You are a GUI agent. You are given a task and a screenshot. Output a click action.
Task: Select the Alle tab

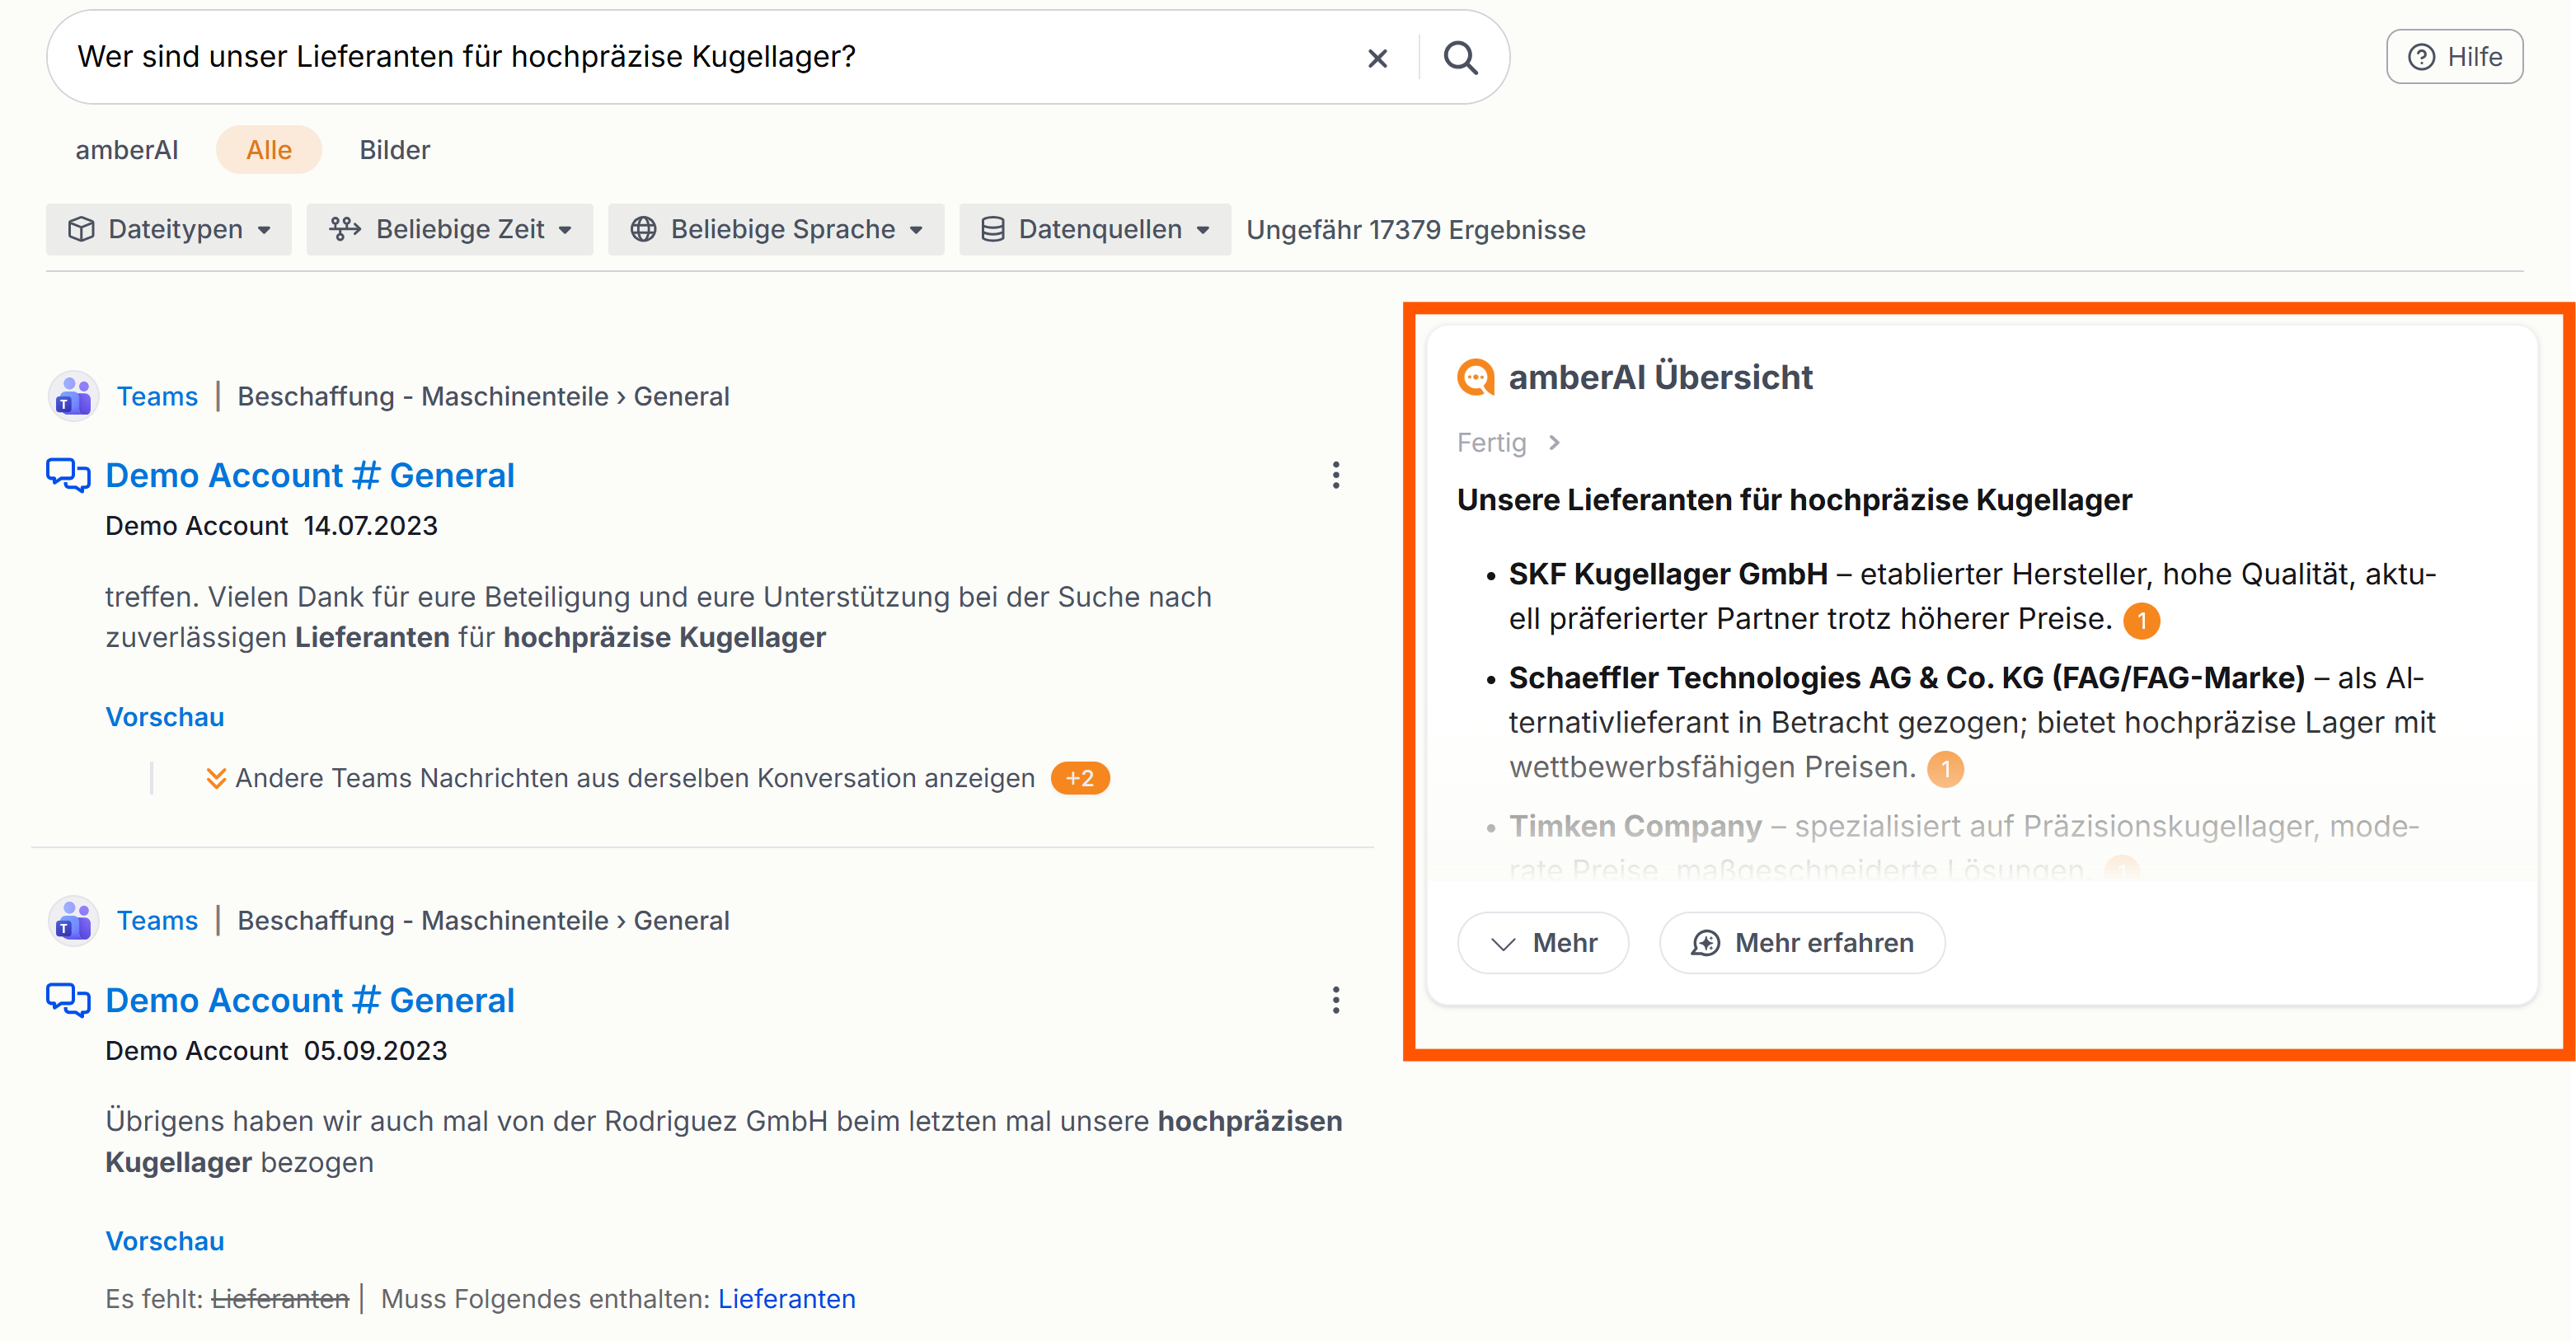coord(269,150)
